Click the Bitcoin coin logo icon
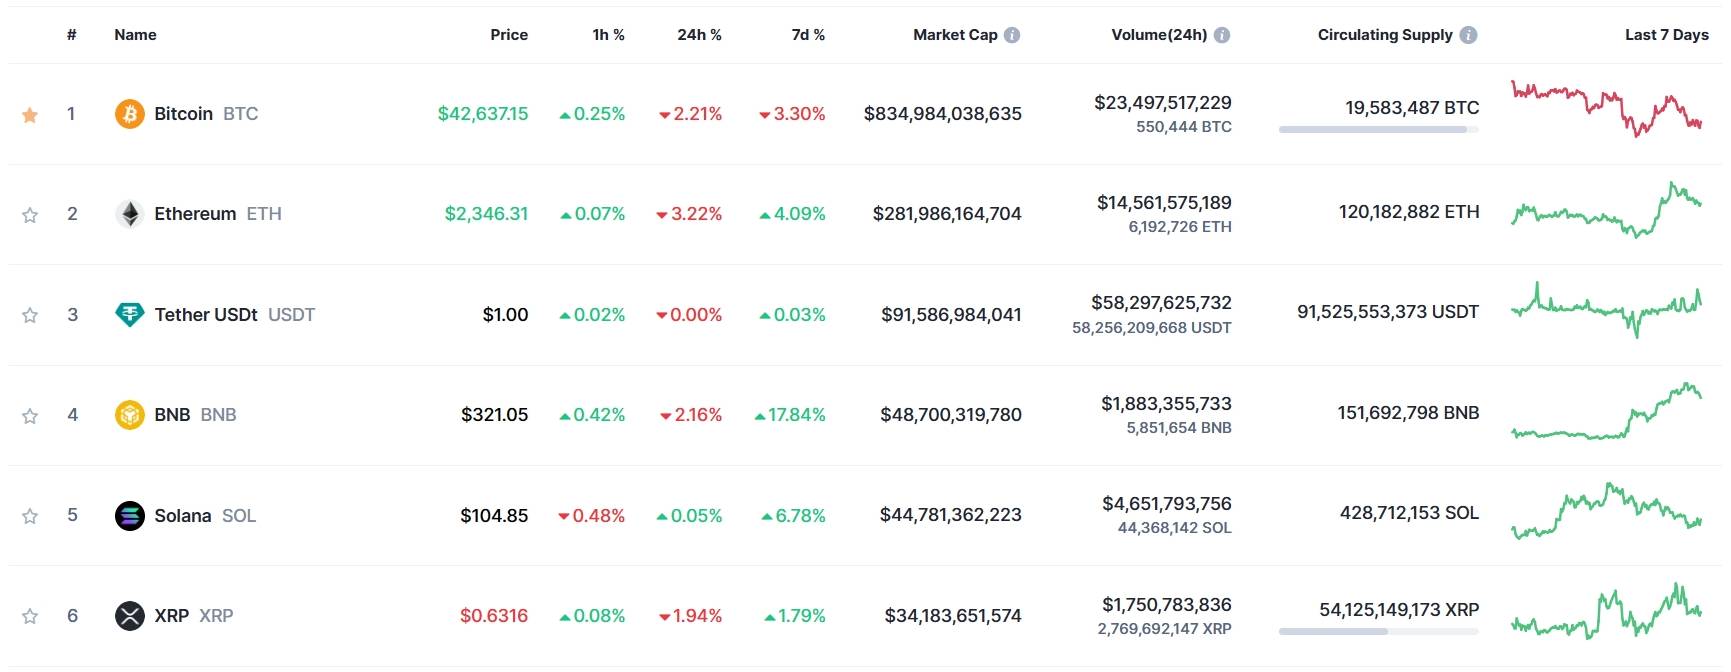Screen dimensions: 1731x672 pos(129,114)
